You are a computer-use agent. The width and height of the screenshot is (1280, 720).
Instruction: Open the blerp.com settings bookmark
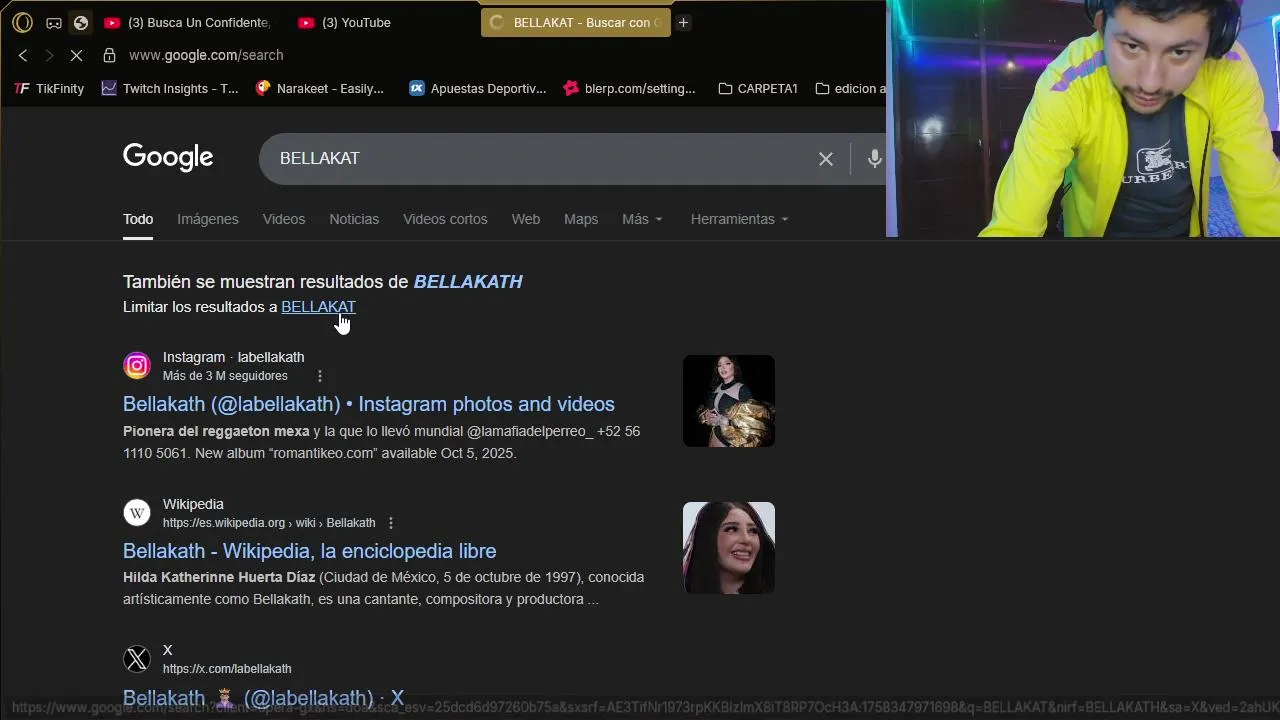[629, 88]
